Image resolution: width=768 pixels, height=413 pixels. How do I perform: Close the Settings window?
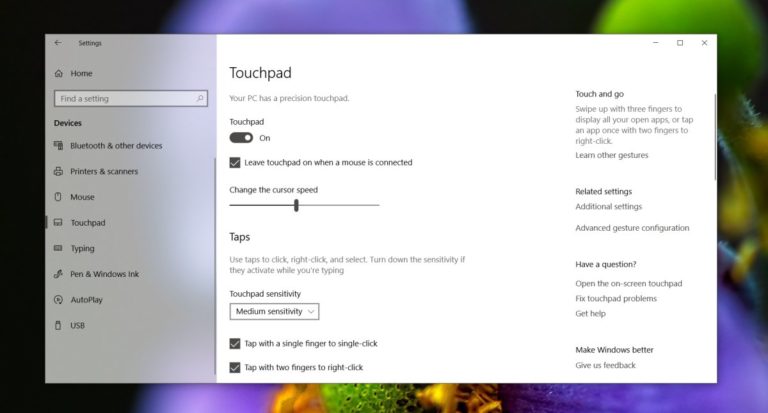(x=704, y=43)
